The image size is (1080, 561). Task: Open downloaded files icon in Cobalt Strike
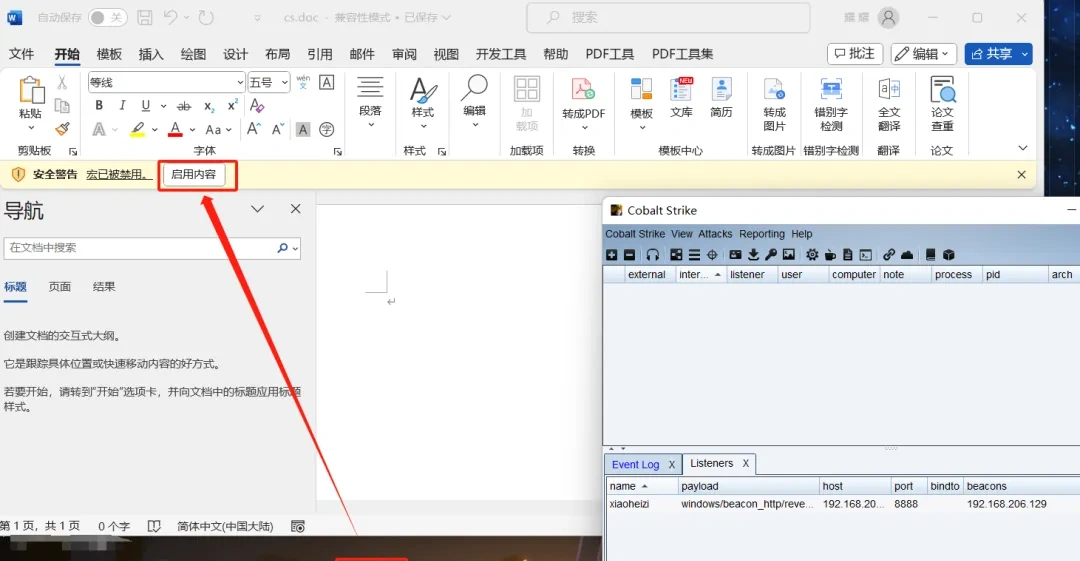click(754, 255)
